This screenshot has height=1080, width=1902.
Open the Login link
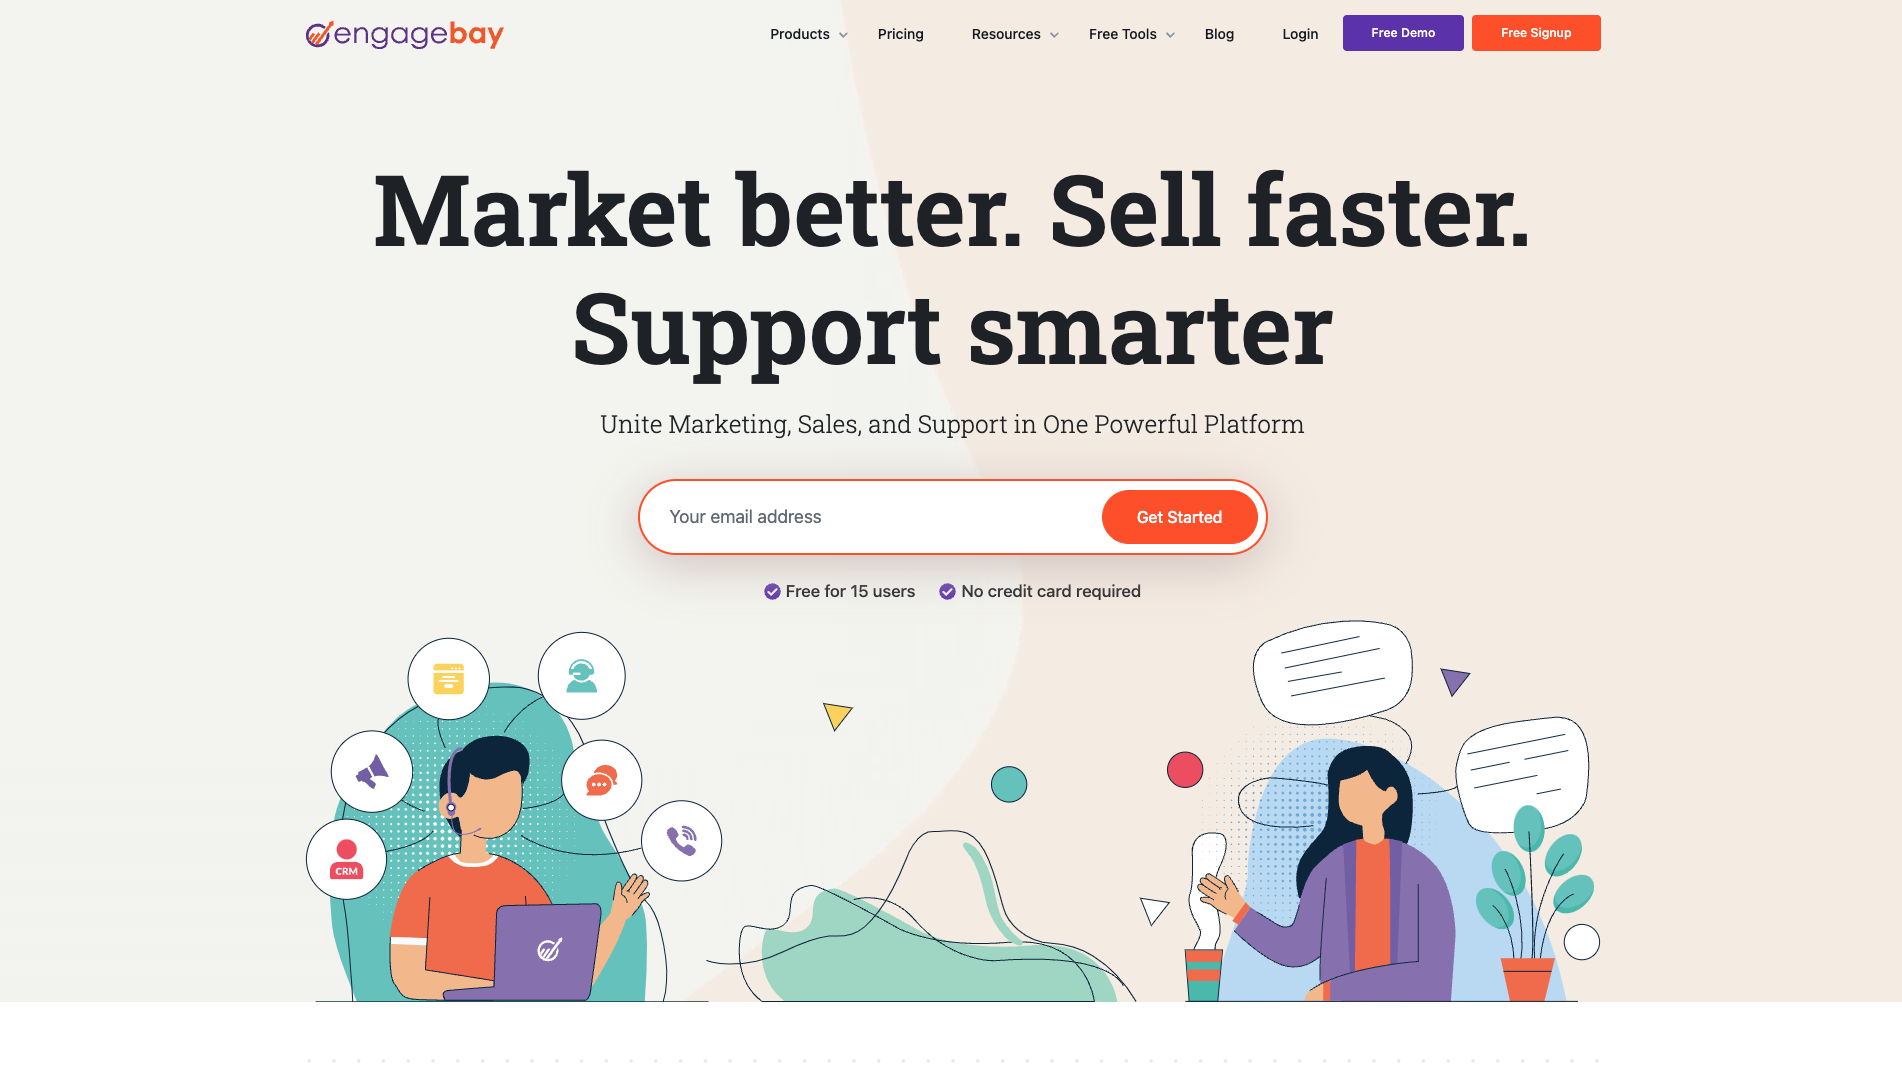click(x=1300, y=34)
